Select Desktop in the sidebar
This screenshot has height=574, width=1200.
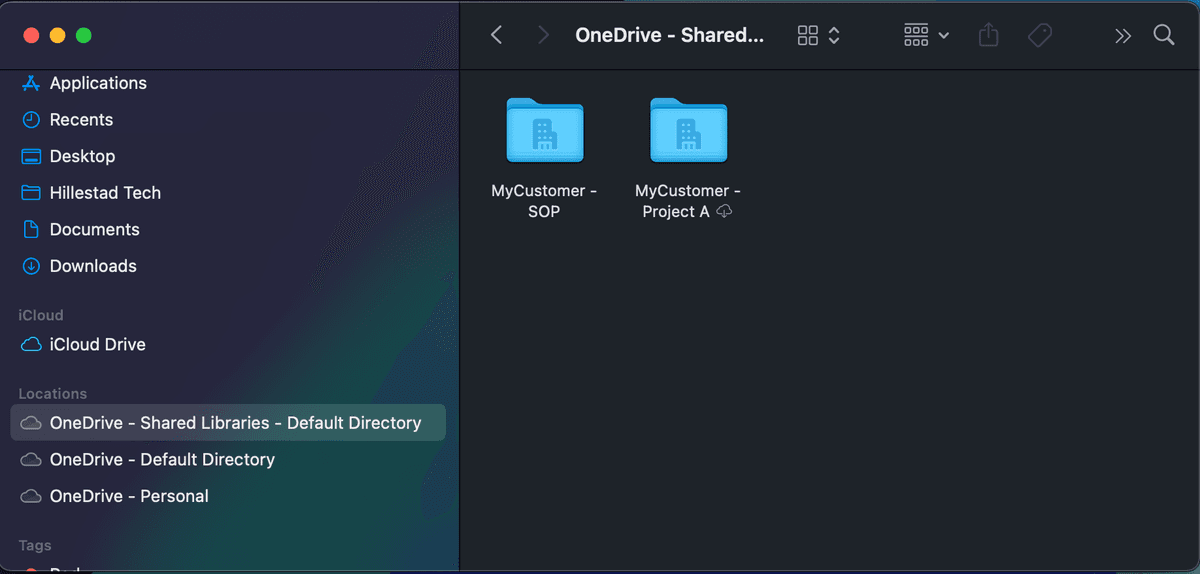pos(82,156)
